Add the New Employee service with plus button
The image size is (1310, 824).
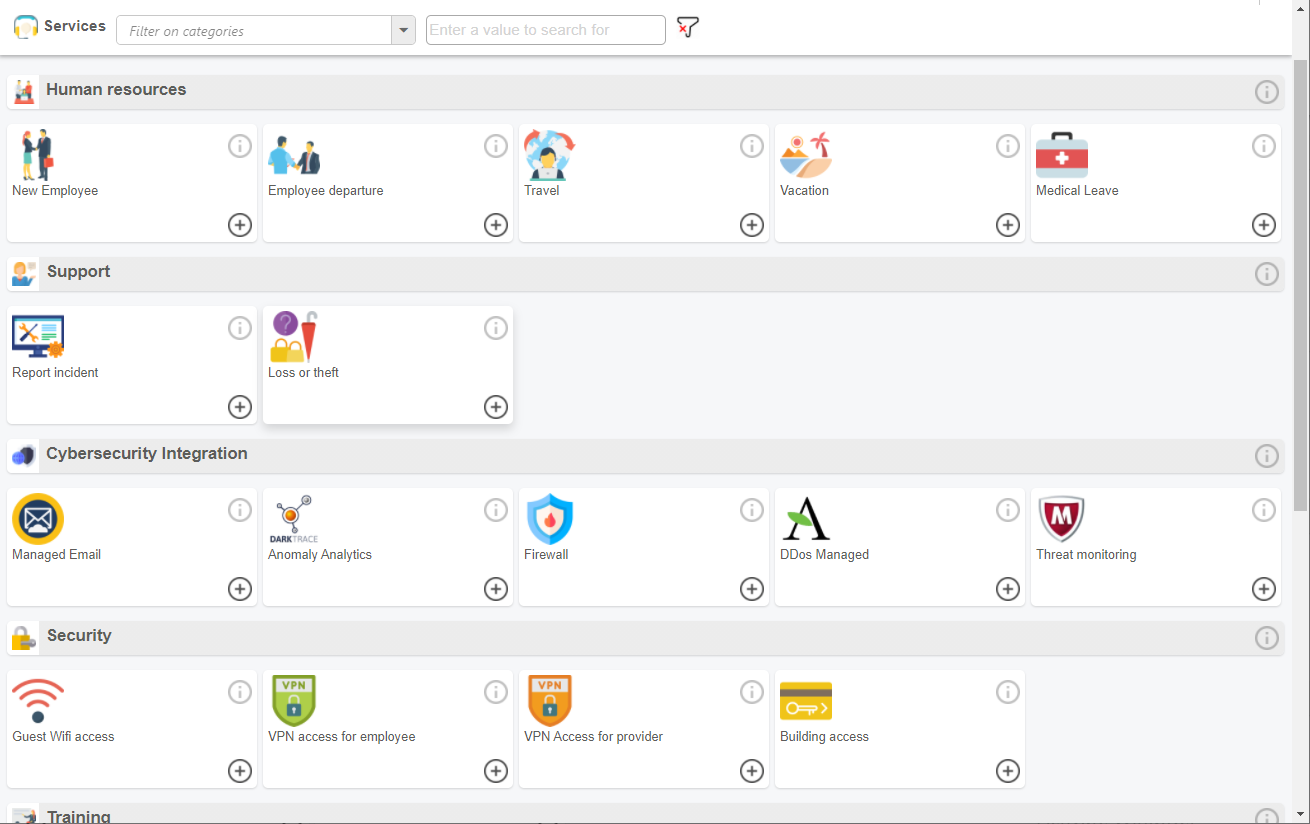pyautogui.click(x=239, y=225)
